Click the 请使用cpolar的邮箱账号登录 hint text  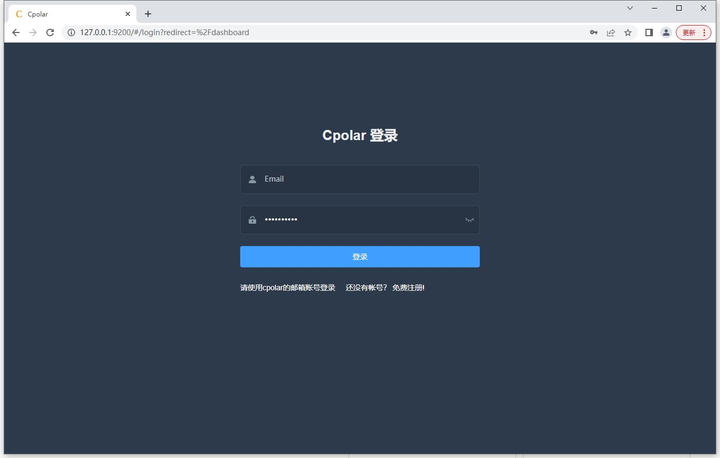[287, 288]
